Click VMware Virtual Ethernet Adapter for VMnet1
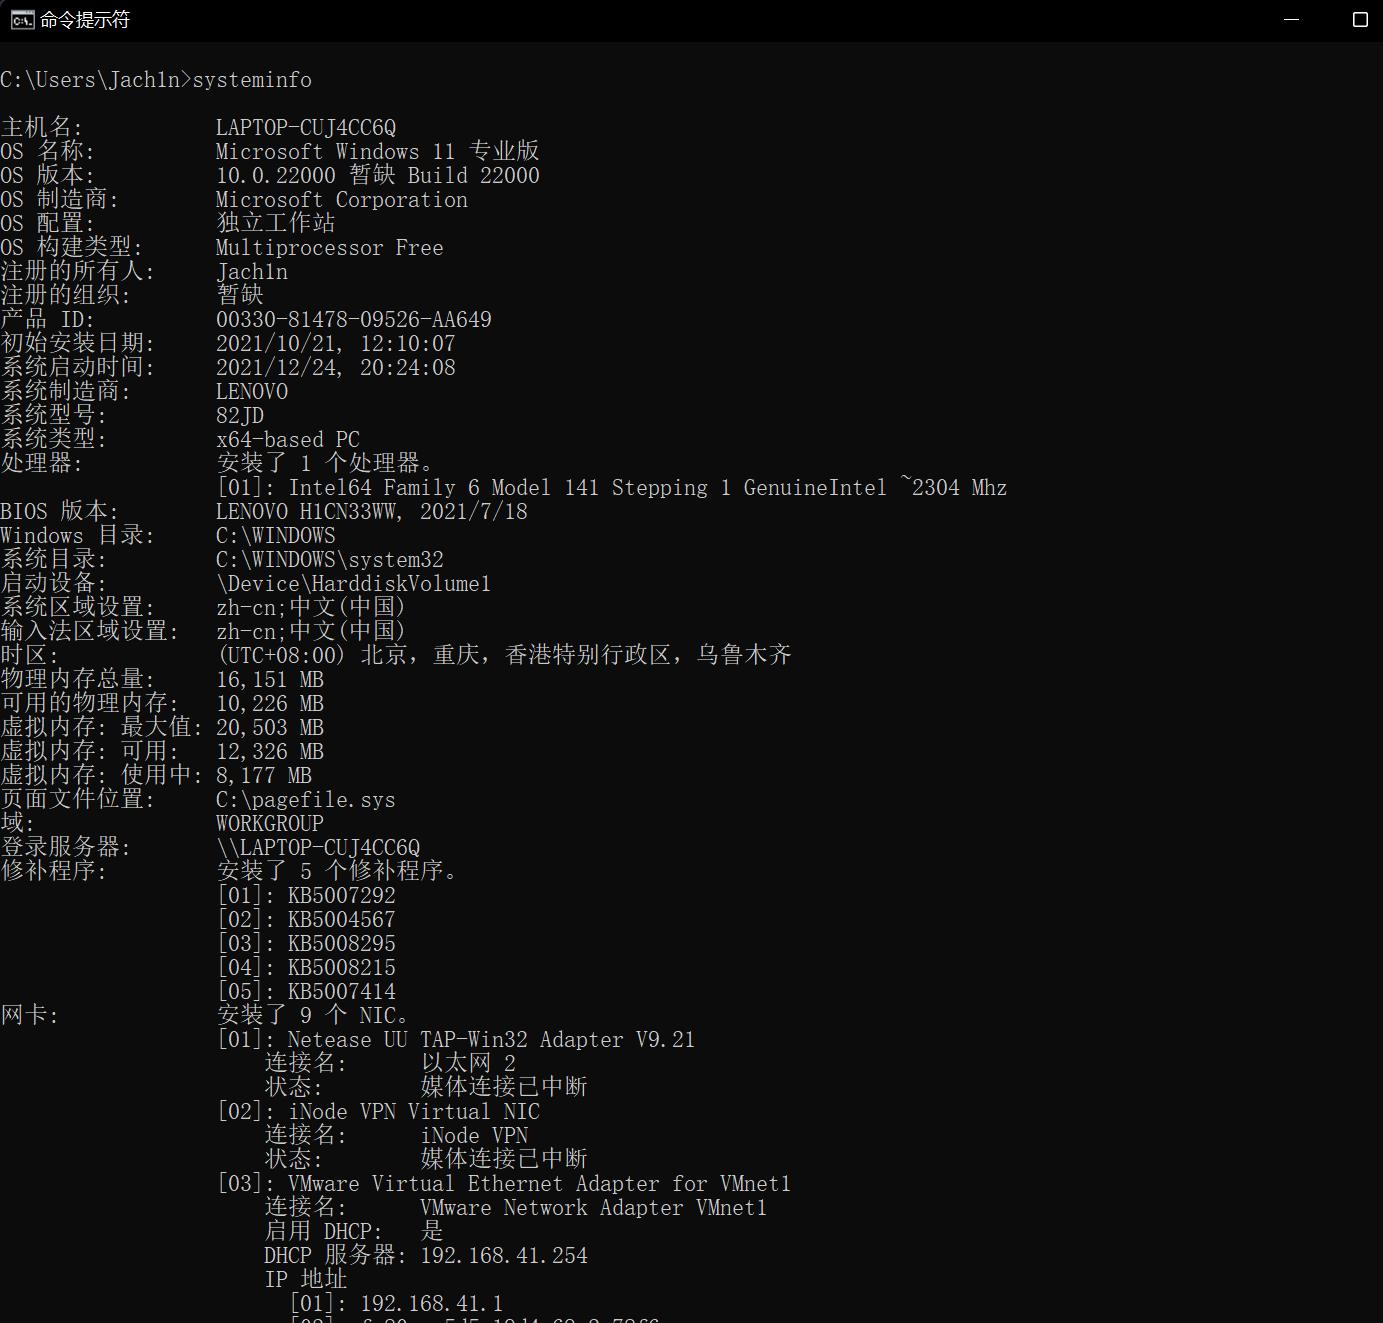Screen dimensions: 1383x1323 coord(540,1184)
